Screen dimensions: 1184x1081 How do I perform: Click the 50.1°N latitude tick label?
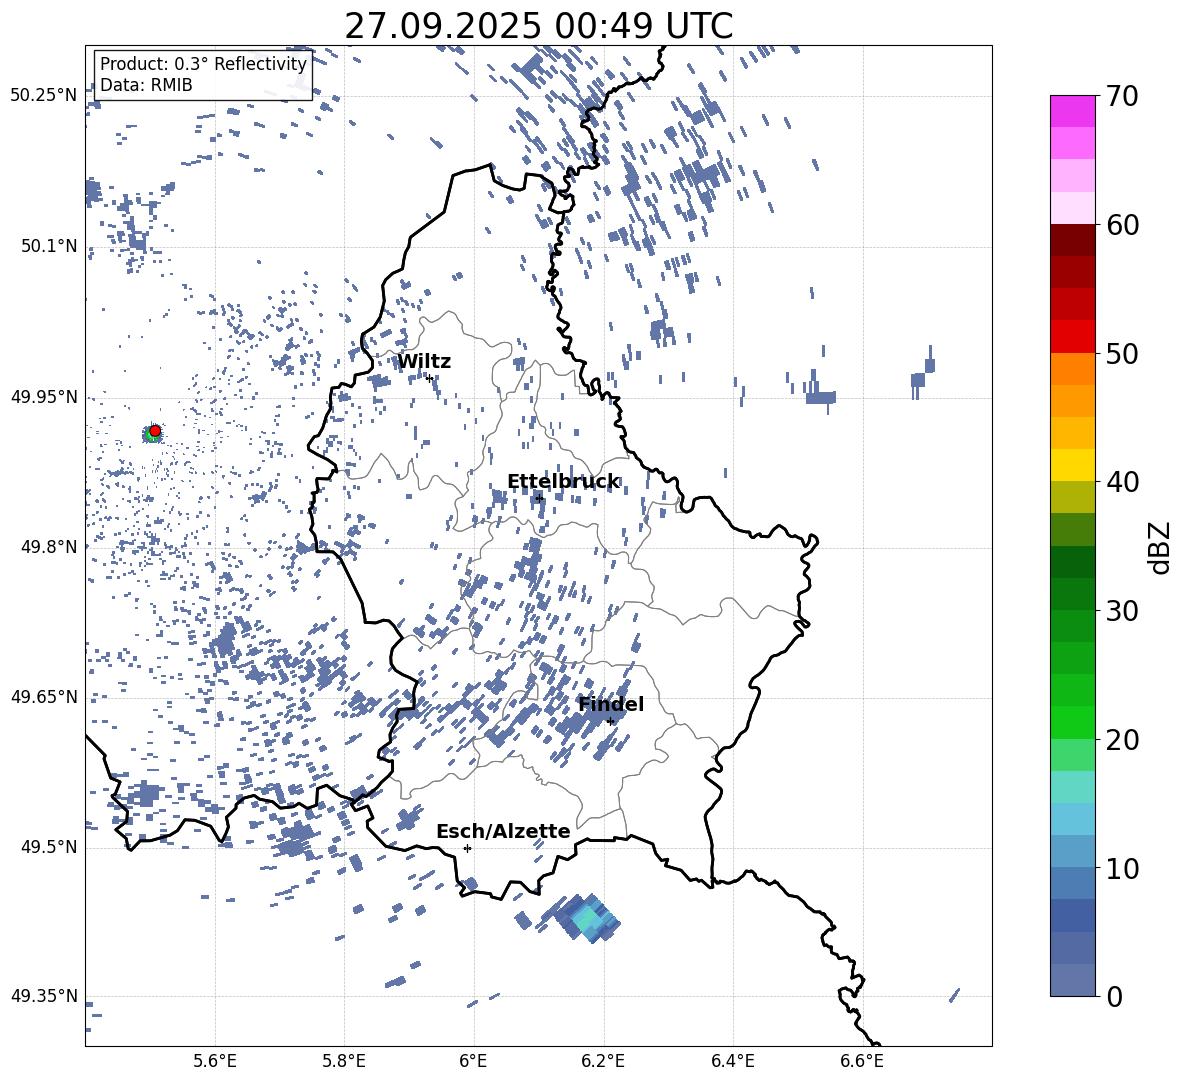coord(49,246)
